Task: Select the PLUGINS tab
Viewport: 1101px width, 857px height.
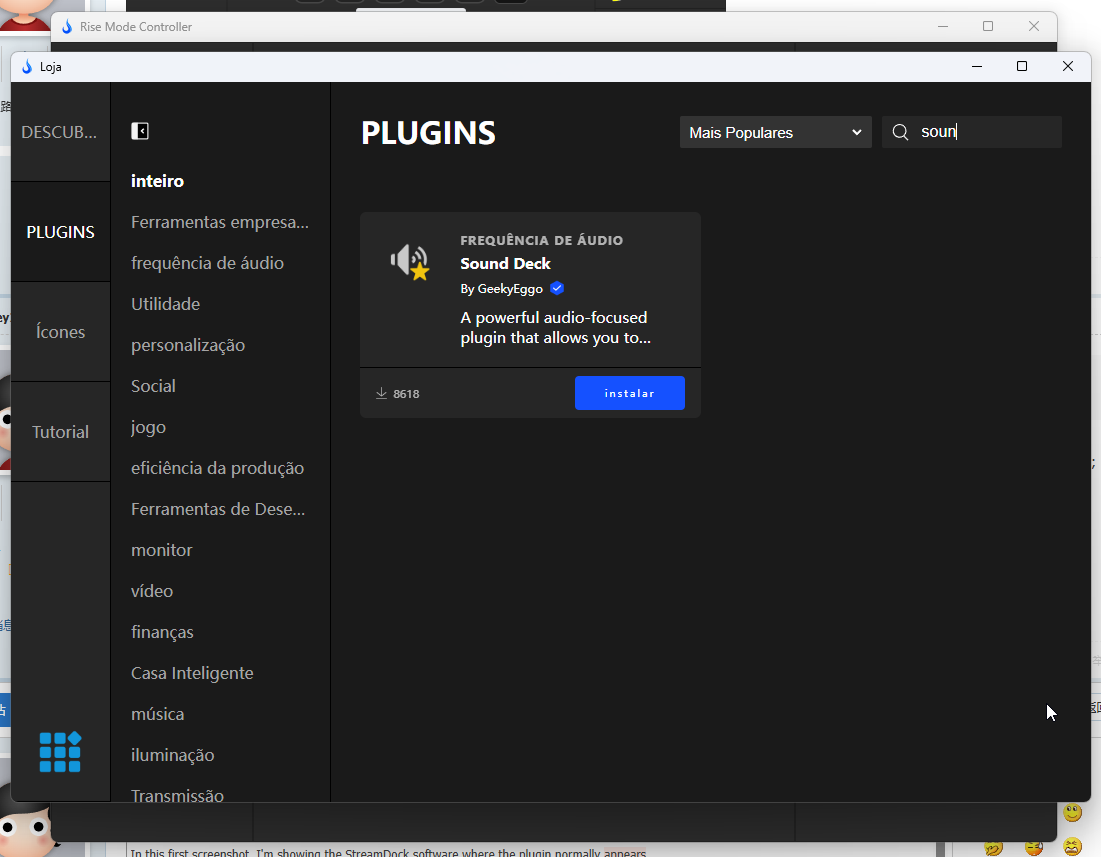Action: [60, 232]
